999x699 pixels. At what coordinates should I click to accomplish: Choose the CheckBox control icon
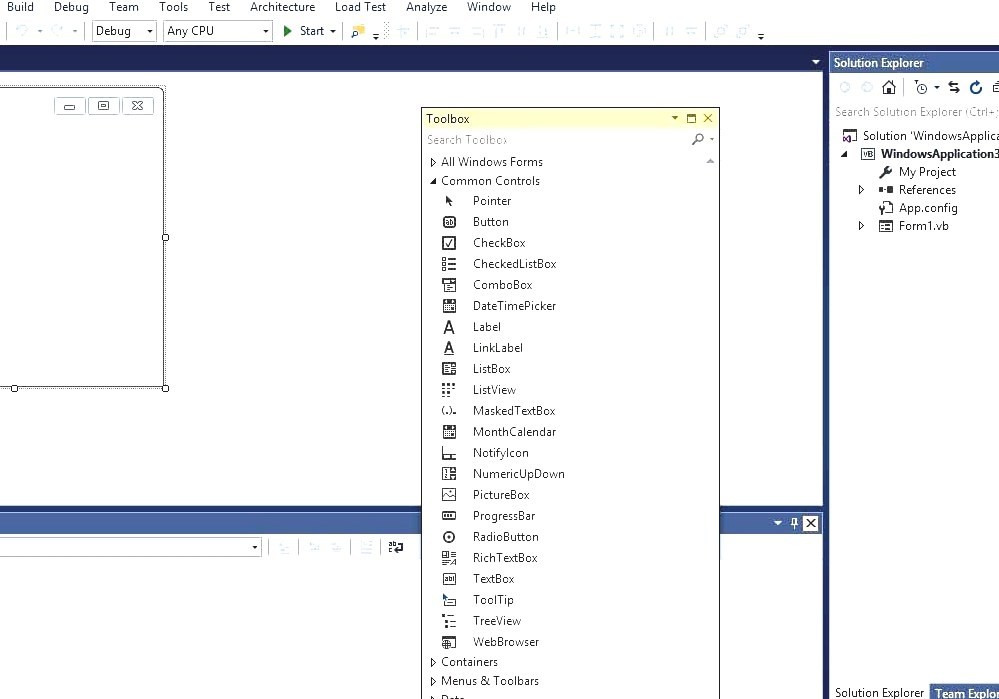tap(449, 243)
